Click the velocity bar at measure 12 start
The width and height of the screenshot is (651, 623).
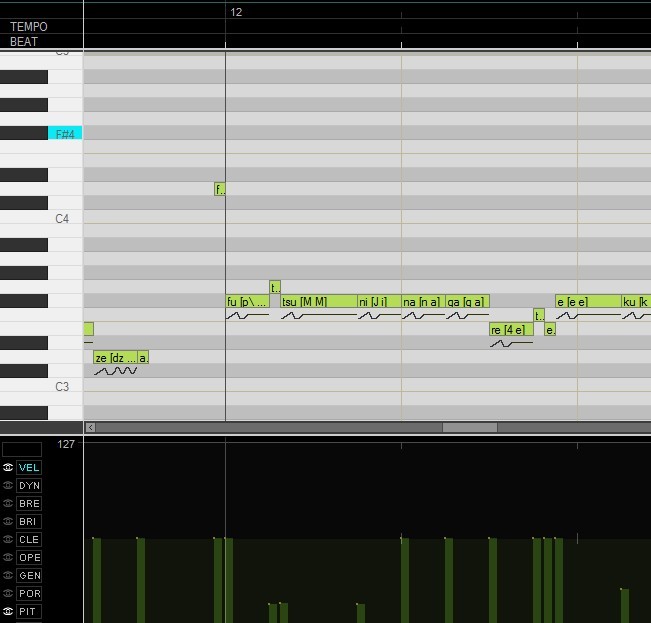click(x=229, y=580)
